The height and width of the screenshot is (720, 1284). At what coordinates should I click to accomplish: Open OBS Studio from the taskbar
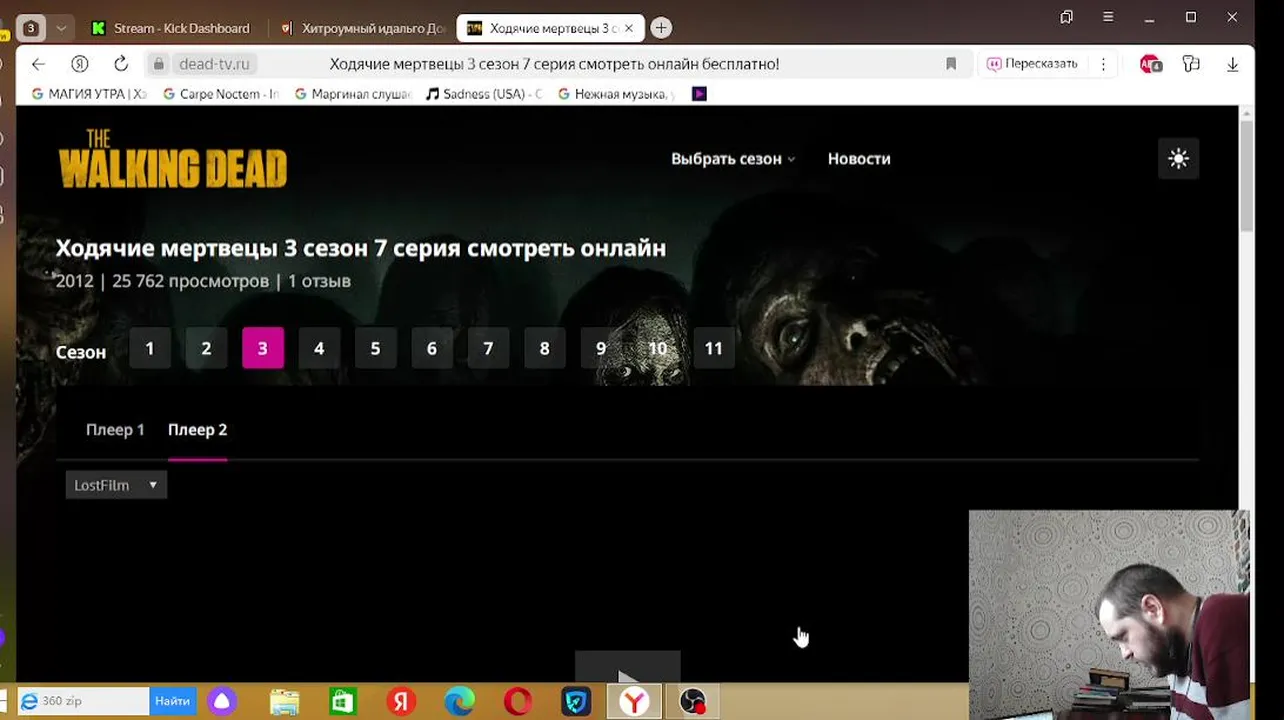[x=692, y=702]
